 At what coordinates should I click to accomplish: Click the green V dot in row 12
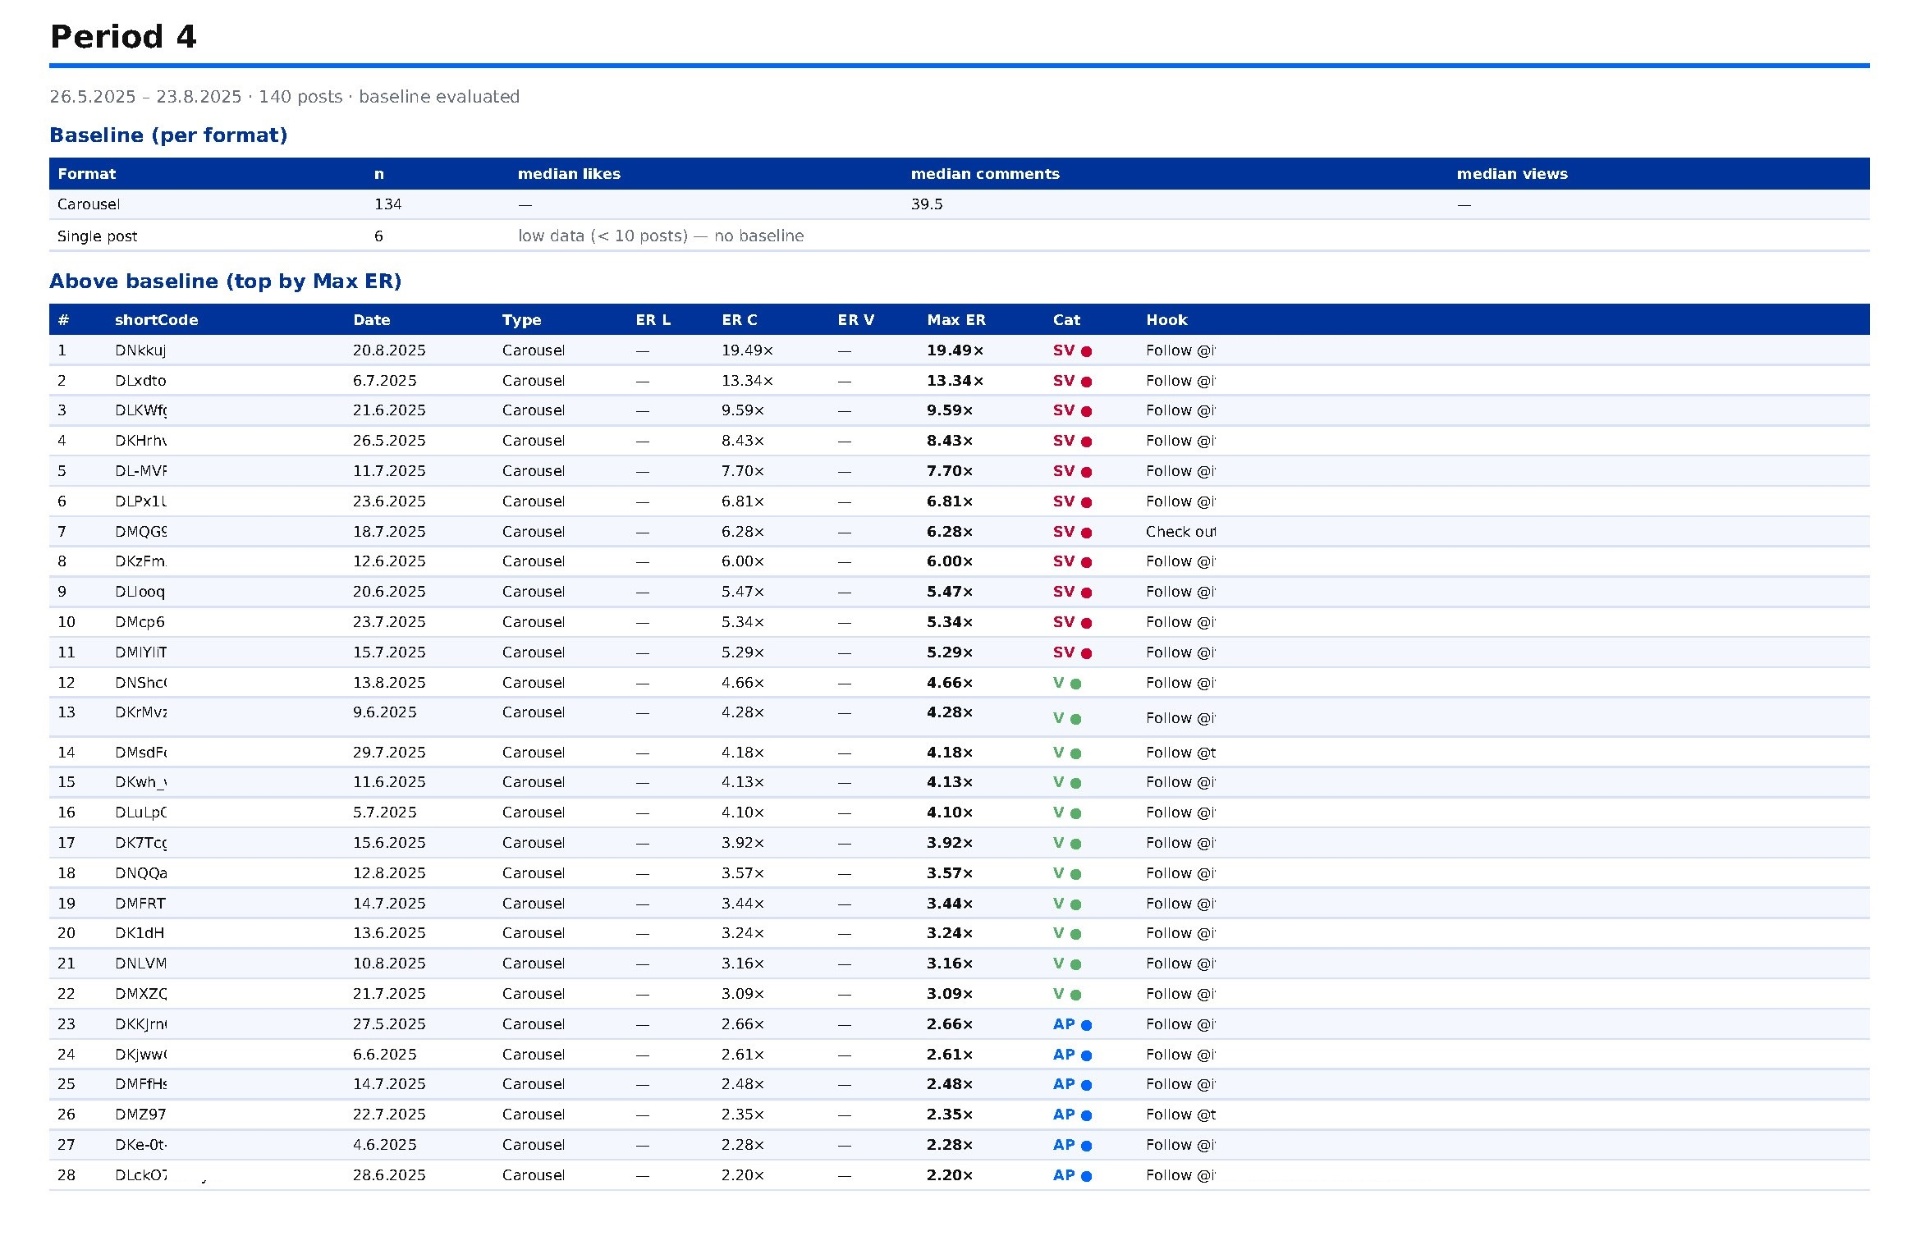[1076, 684]
